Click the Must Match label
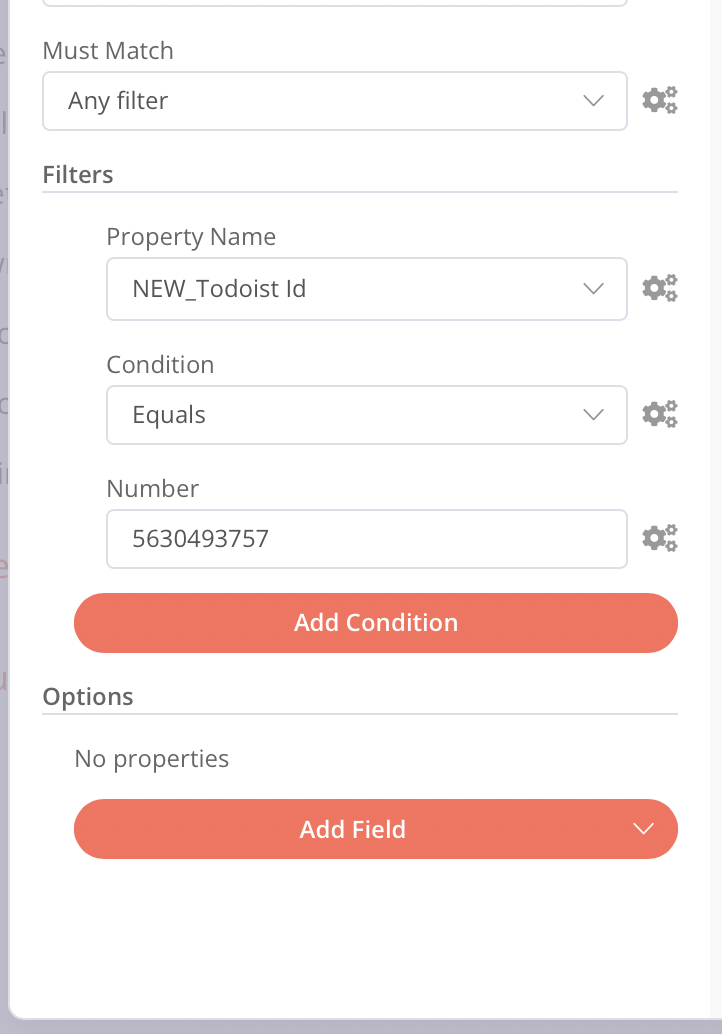Viewport: 722px width, 1034px height. pyautogui.click(x=108, y=51)
